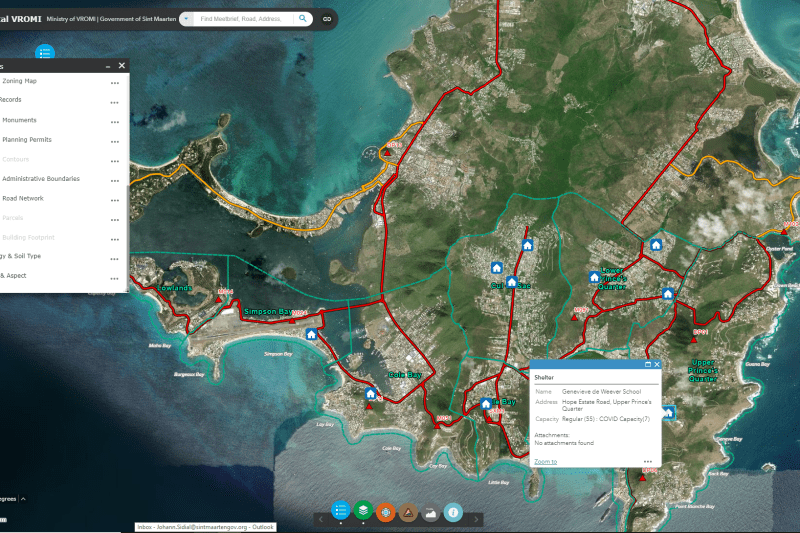Click the left arrow of the widget bar
Viewport: 800px width, 533px height.
point(321,519)
